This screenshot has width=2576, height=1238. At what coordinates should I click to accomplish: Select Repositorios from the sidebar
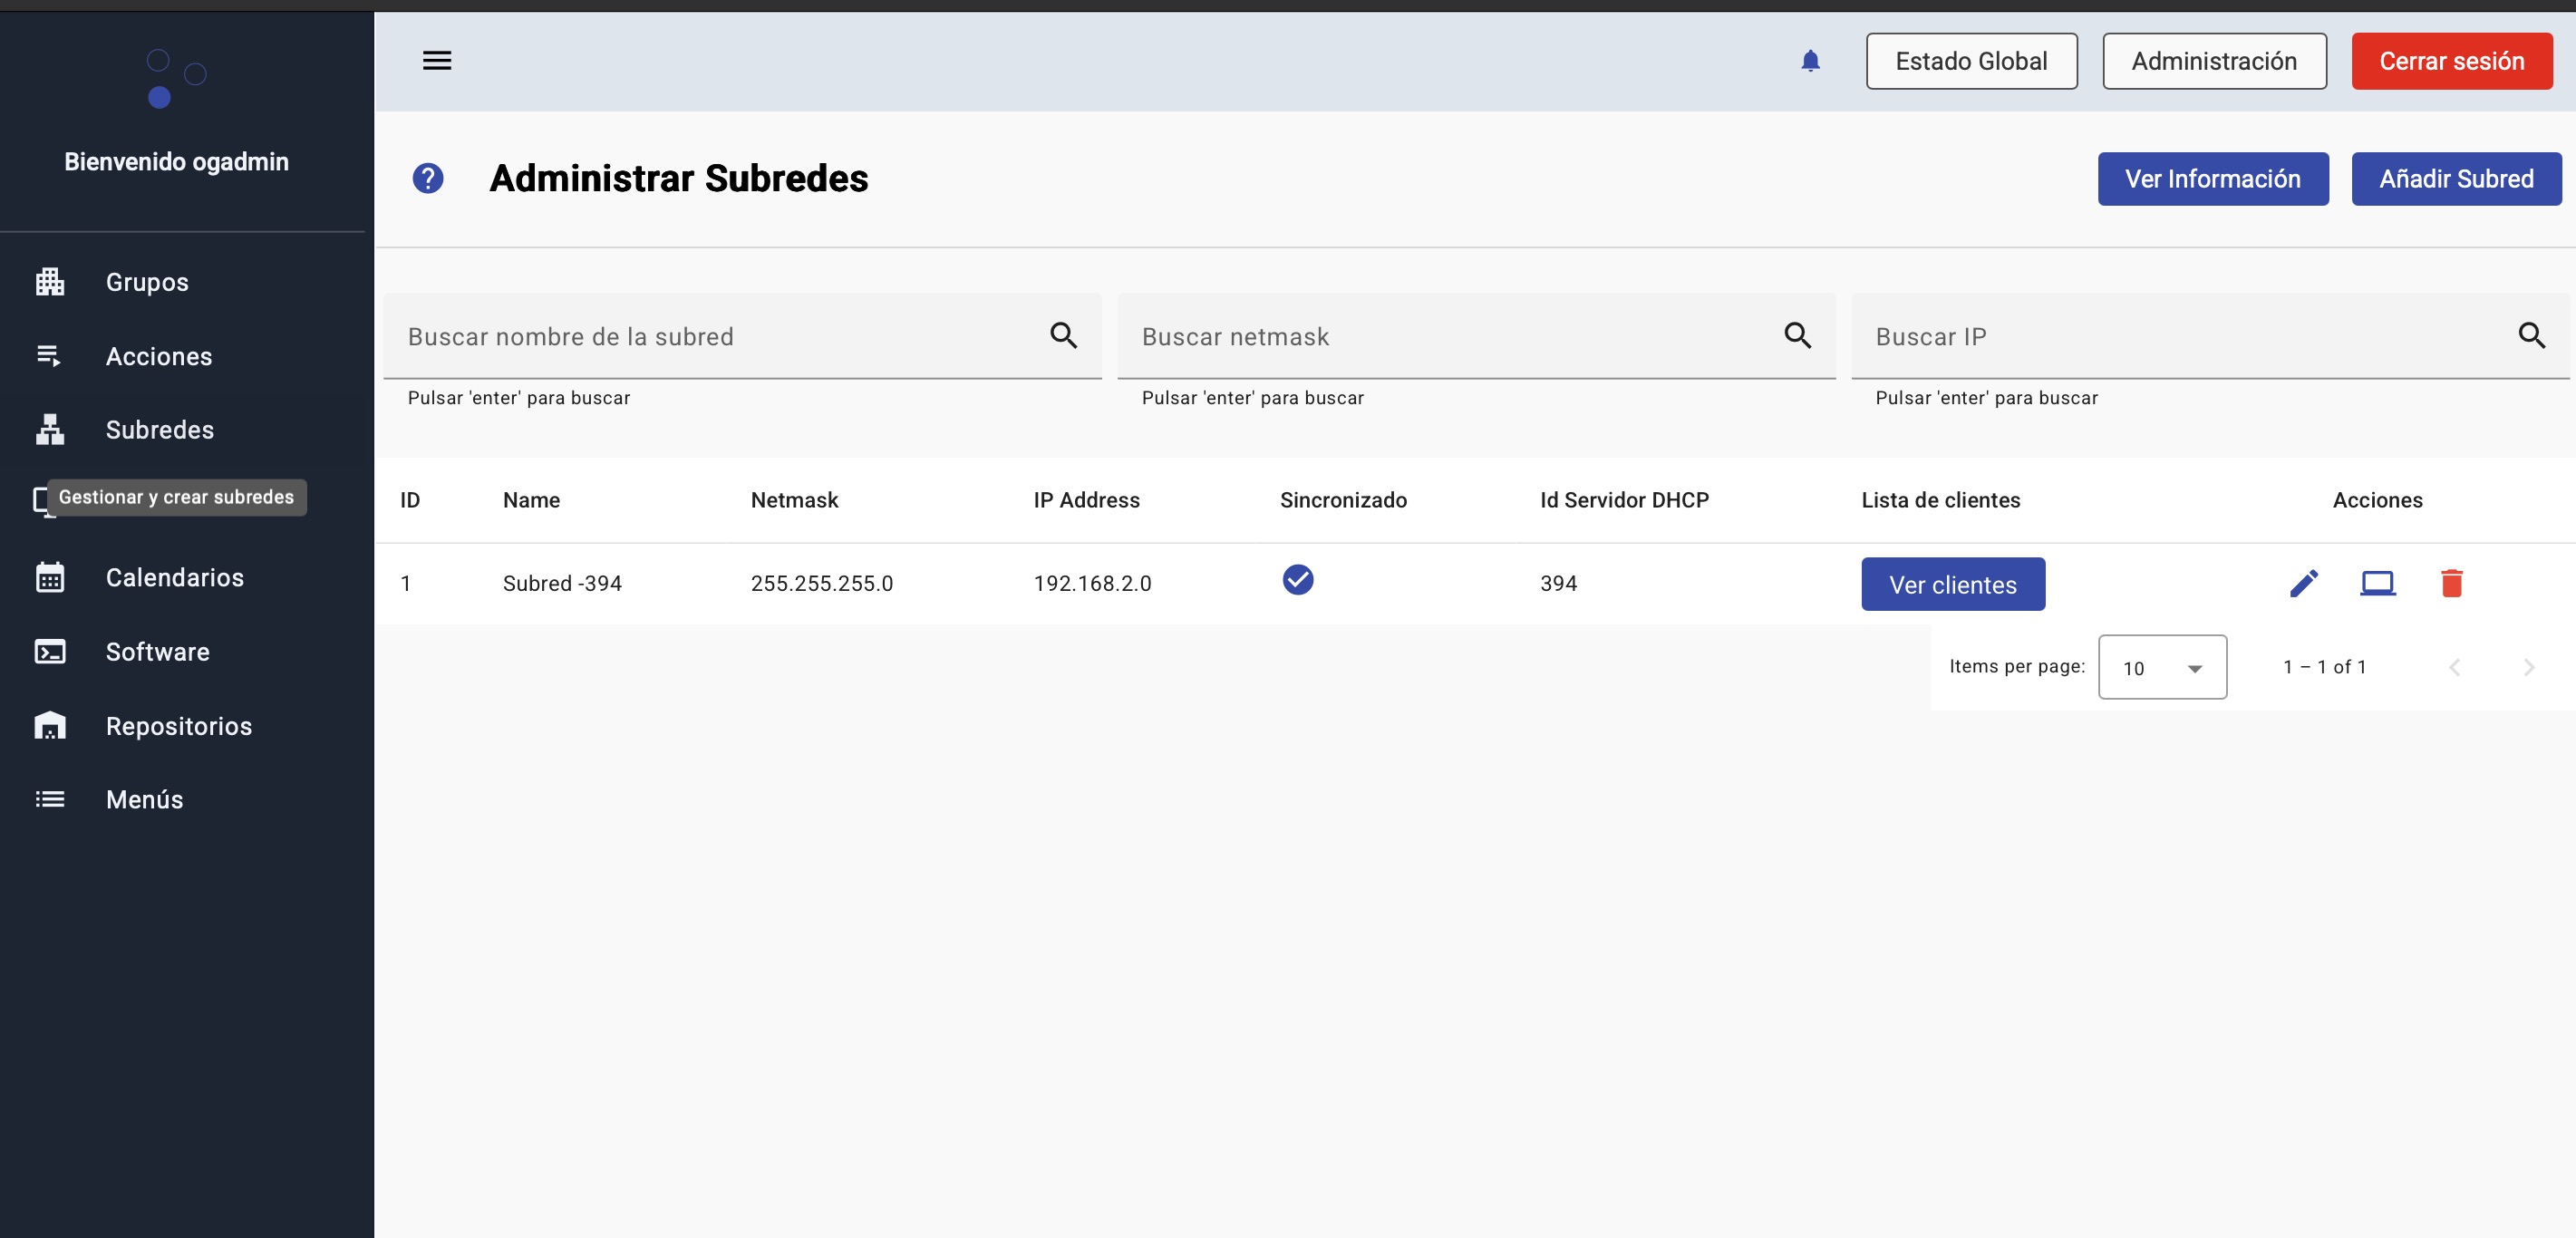pyautogui.click(x=178, y=726)
